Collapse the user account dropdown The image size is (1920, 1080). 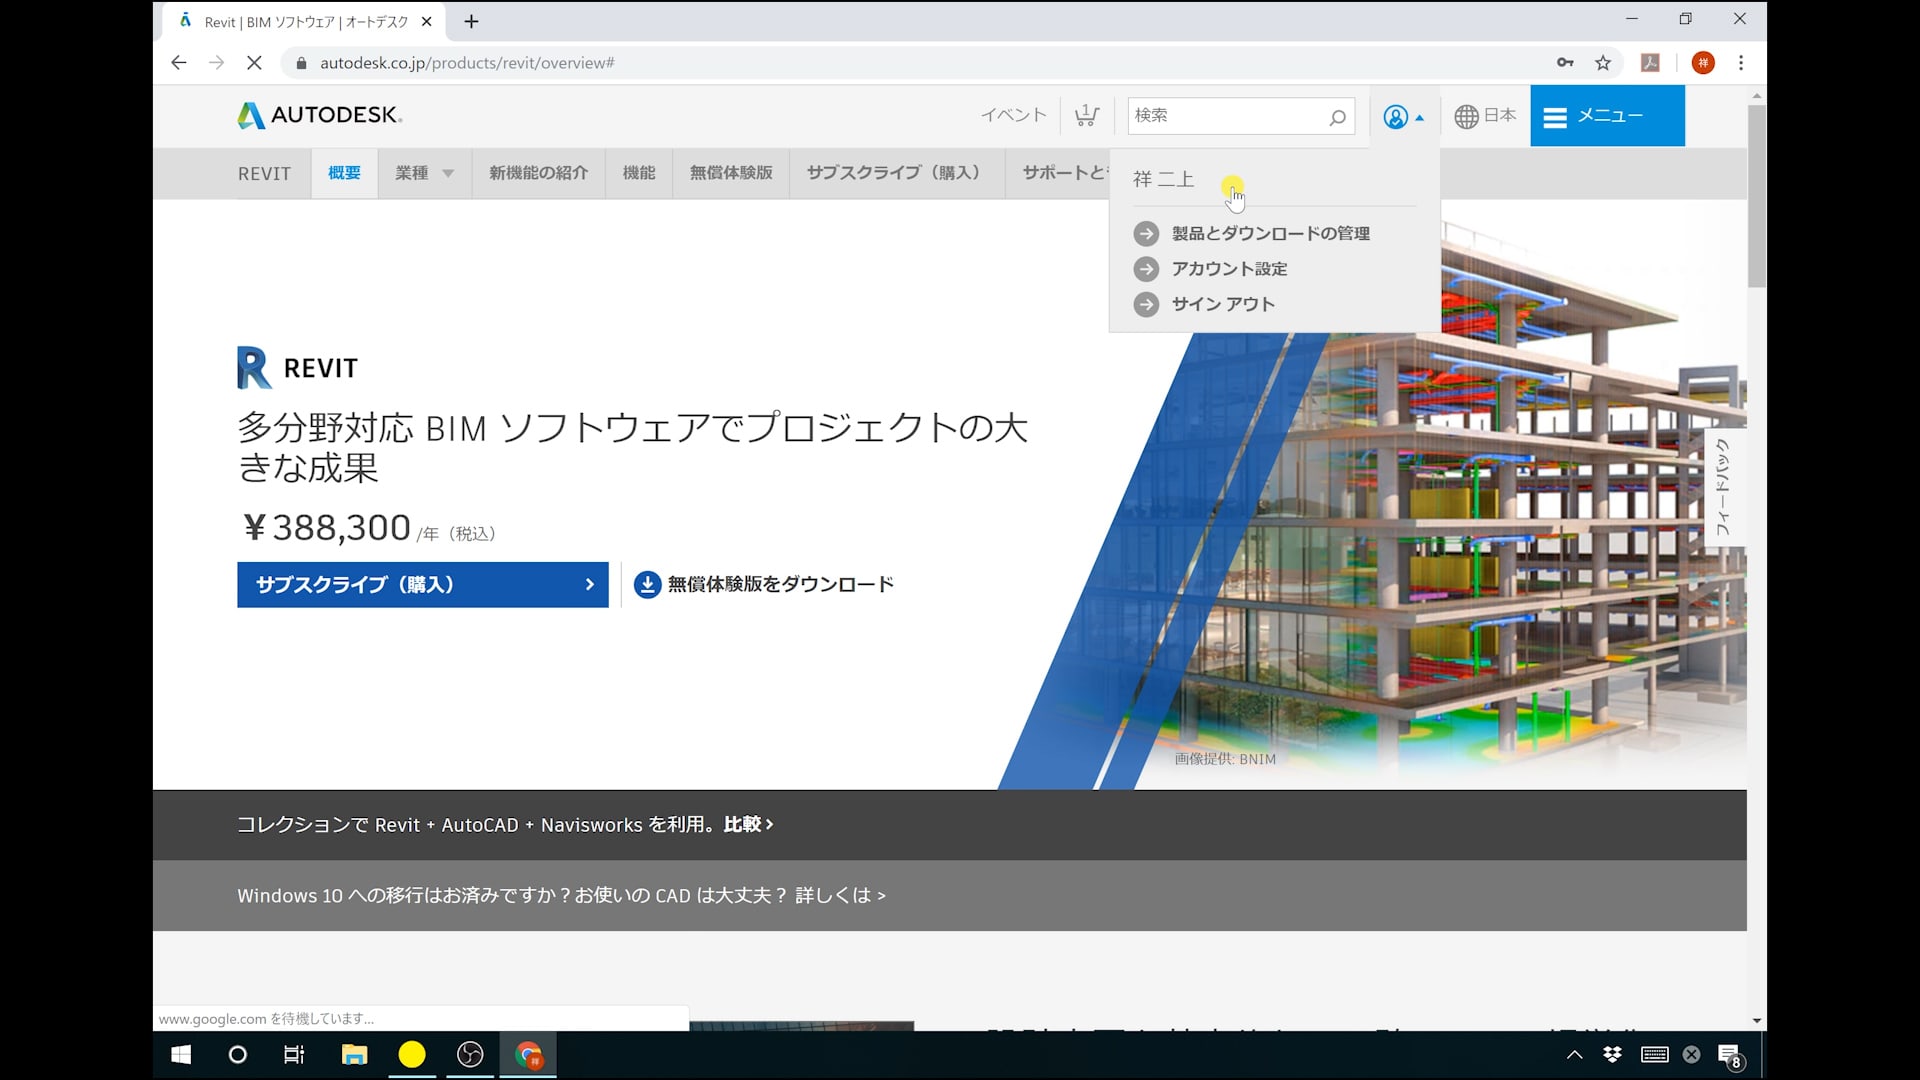[1403, 117]
